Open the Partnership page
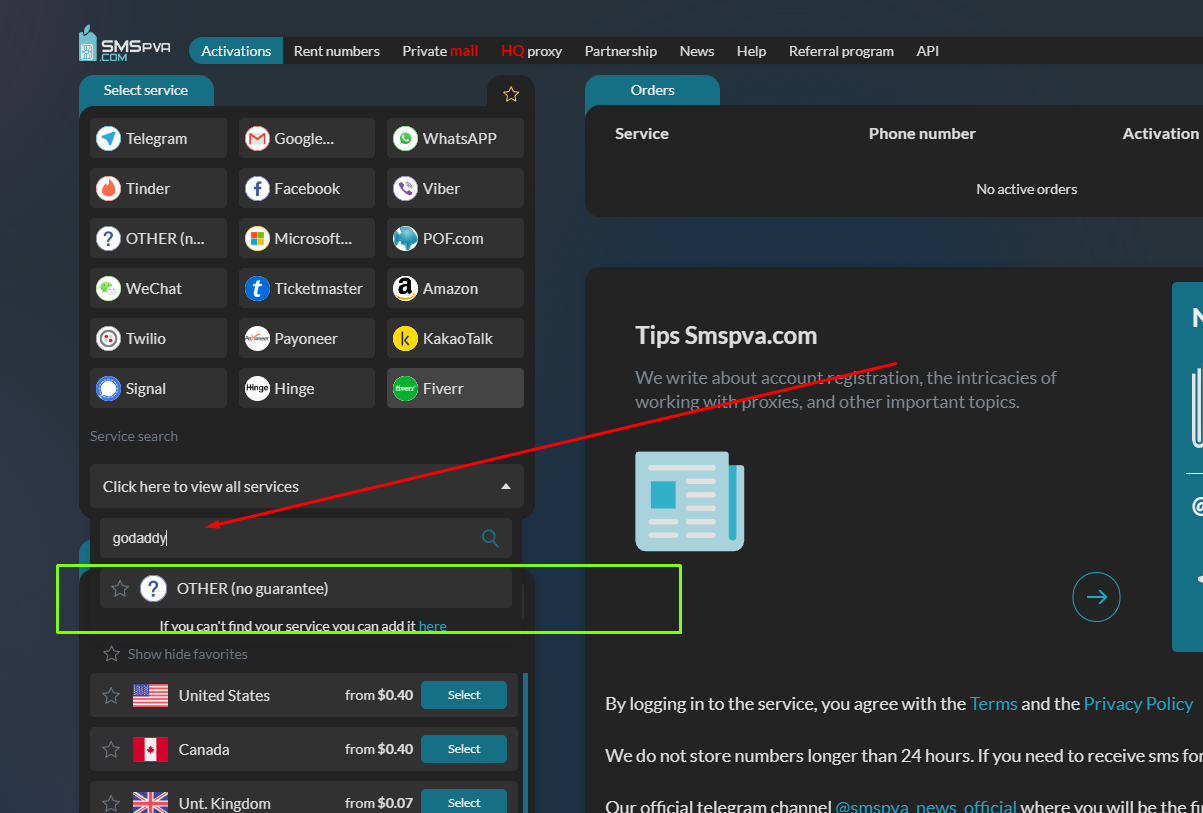1203x813 pixels. pyautogui.click(x=621, y=51)
